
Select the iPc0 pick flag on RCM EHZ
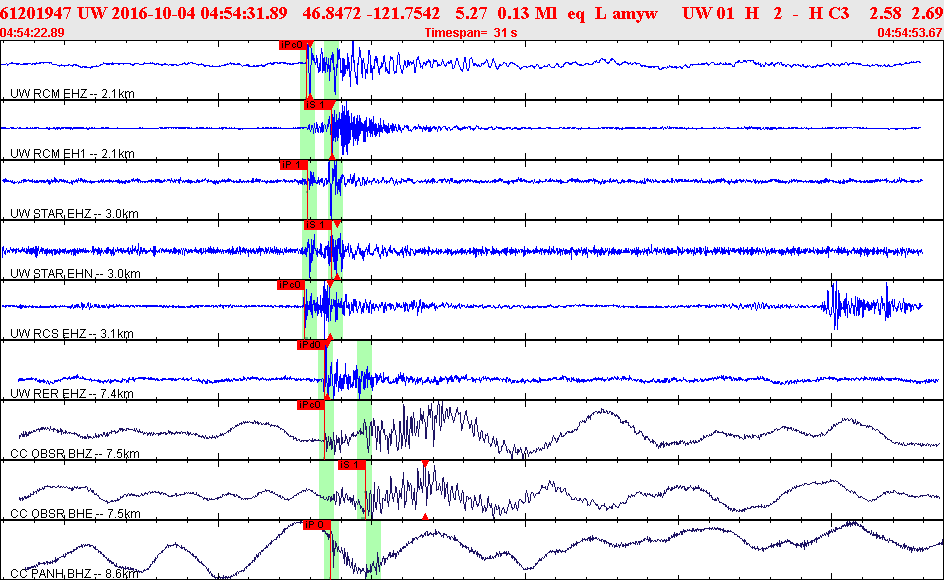293,45
